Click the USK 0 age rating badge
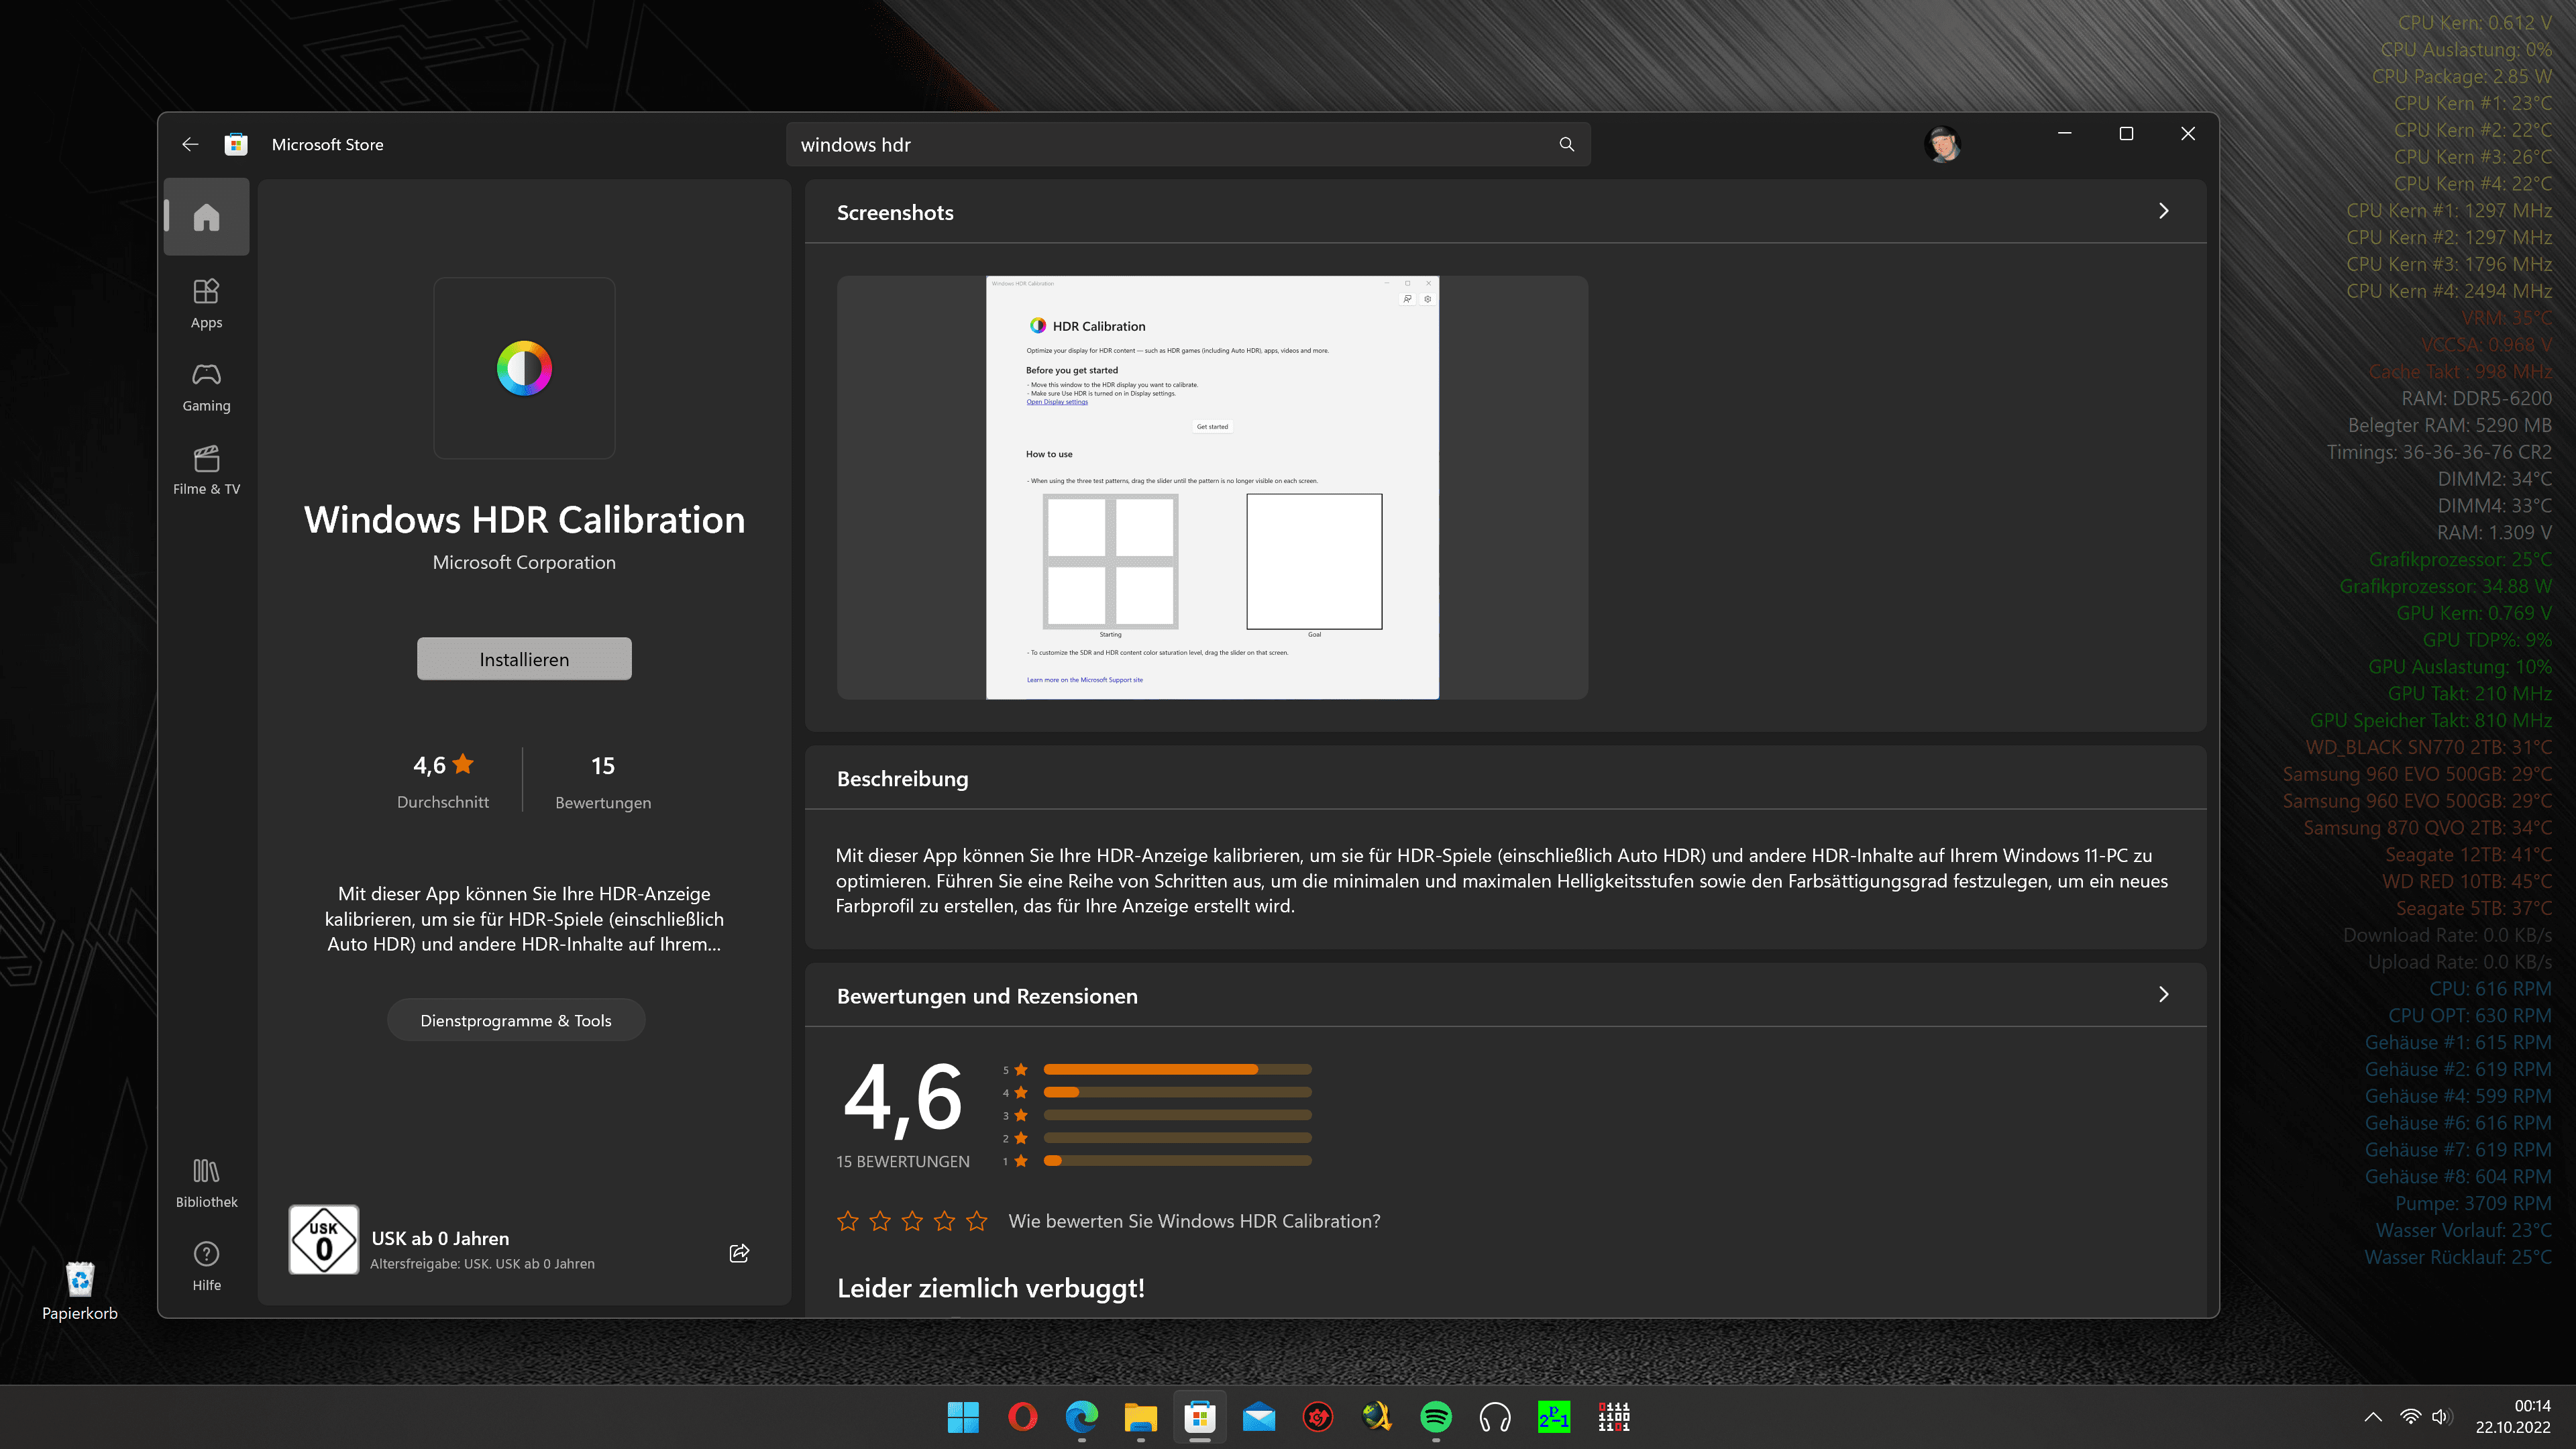Image resolution: width=2576 pixels, height=1449 pixels. (324, 1239)
